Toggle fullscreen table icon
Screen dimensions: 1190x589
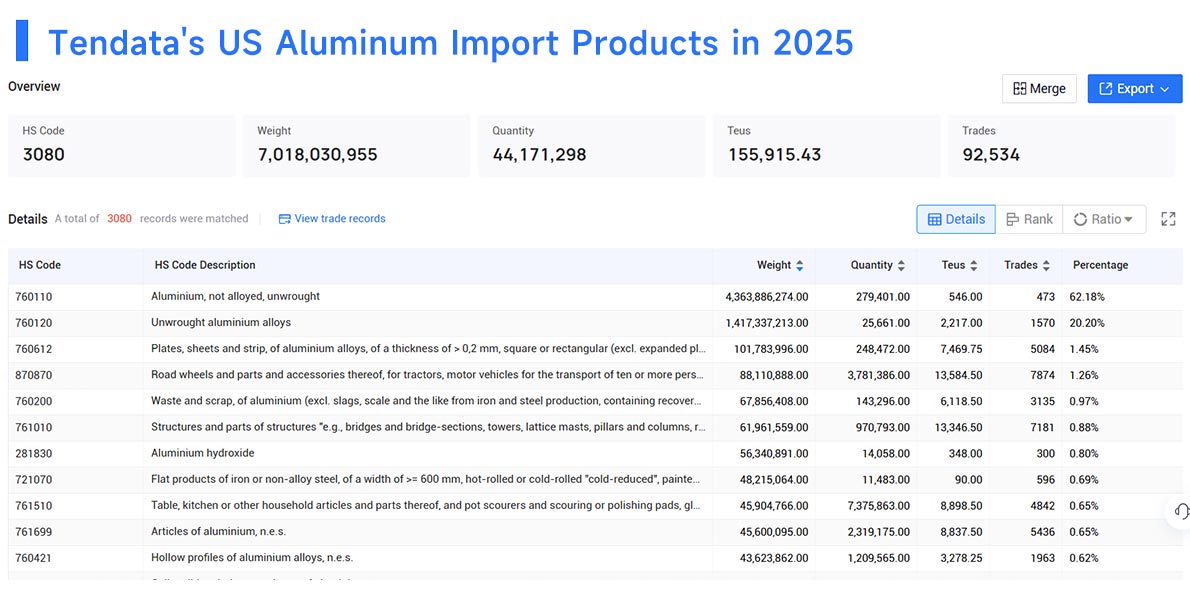coord(1168,219)
